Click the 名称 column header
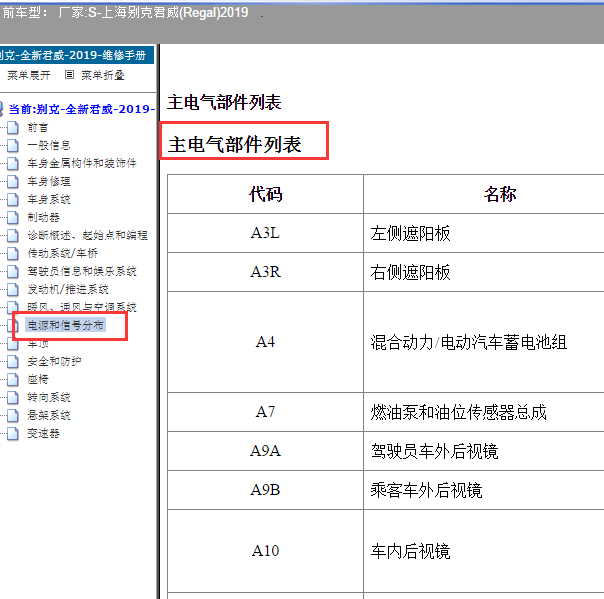The image size is (604, 599). [484, 194]
